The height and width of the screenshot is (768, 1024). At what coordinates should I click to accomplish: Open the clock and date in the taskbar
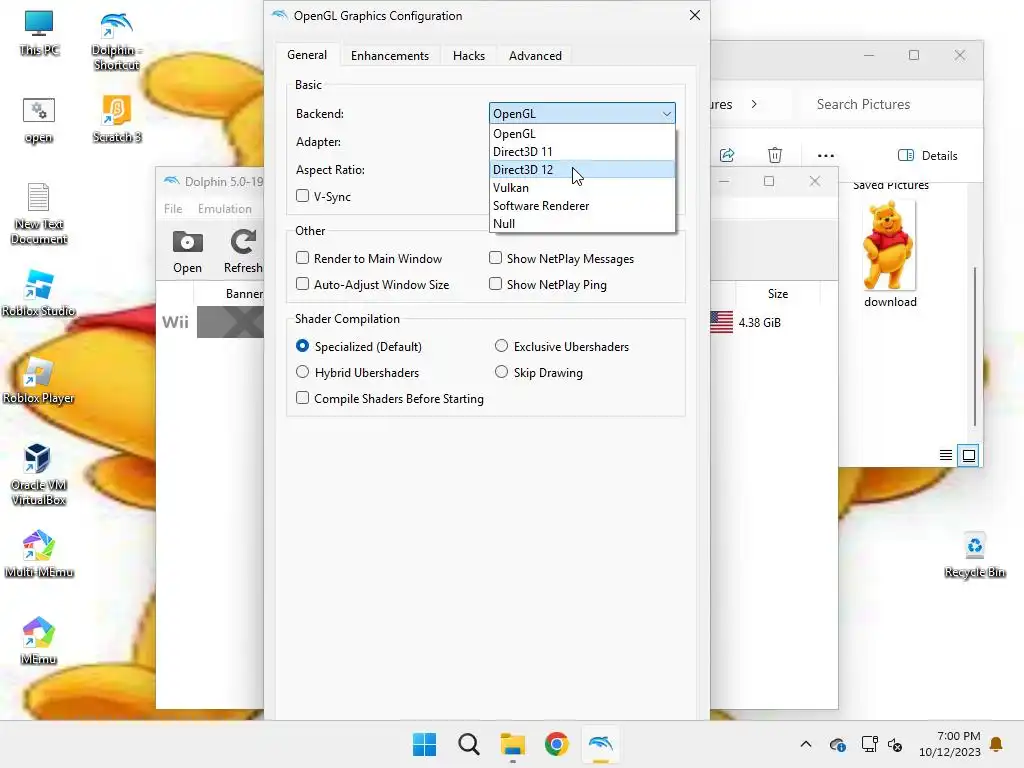(950, 744)
